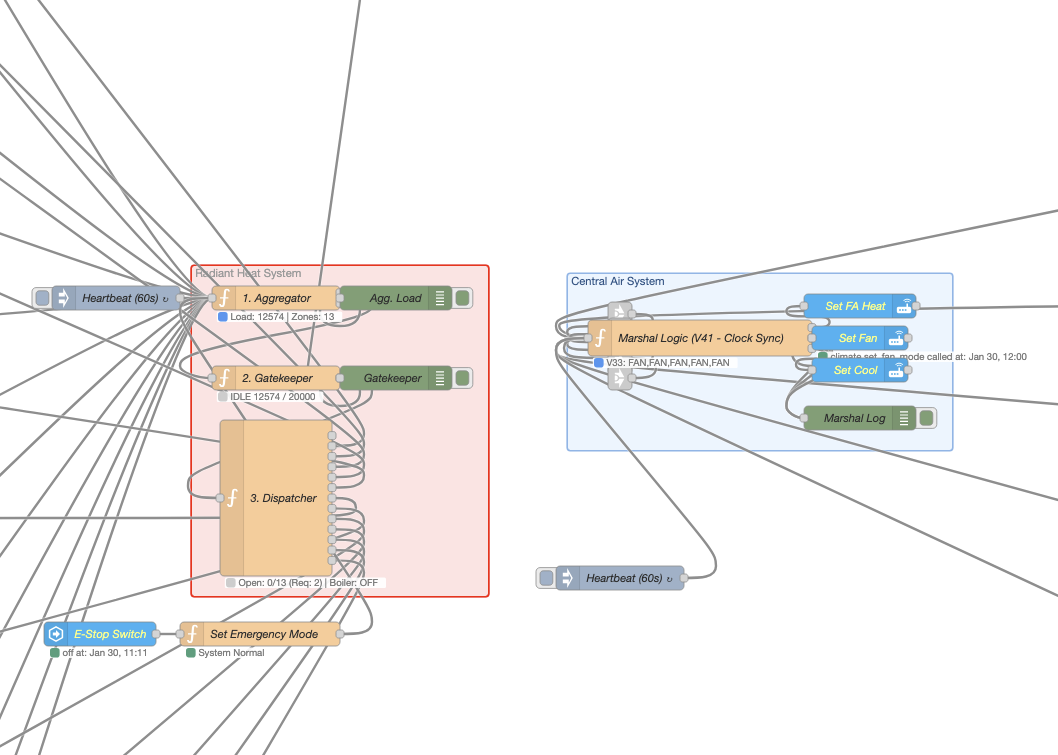The width and height of the screenshot is (1058, 755).
Task: Click the wifi icon on Set Cool node
Action: click(898, 370)
